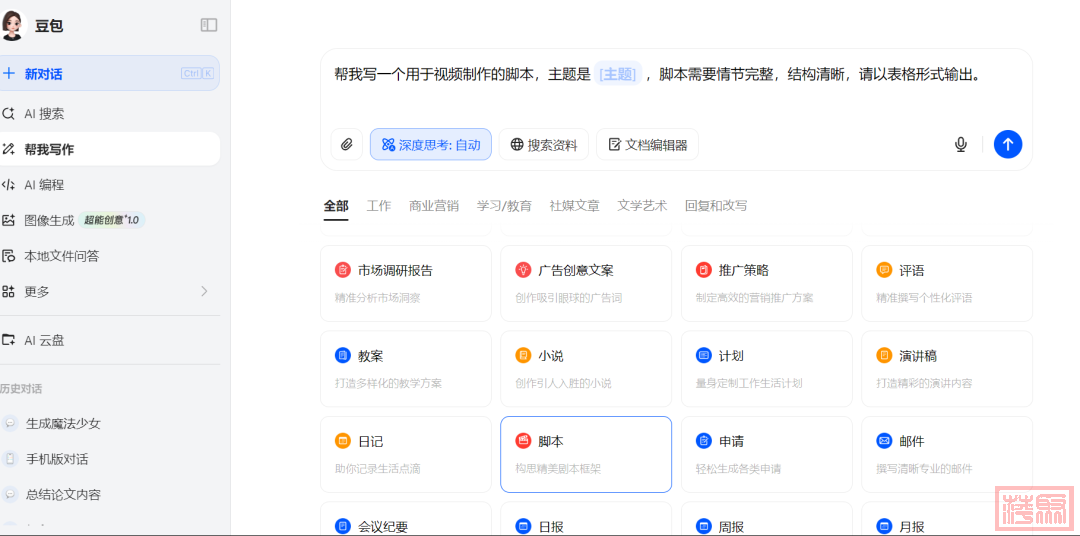Click the AI 搜索 magnifier icon

click(x=8, y=114)
